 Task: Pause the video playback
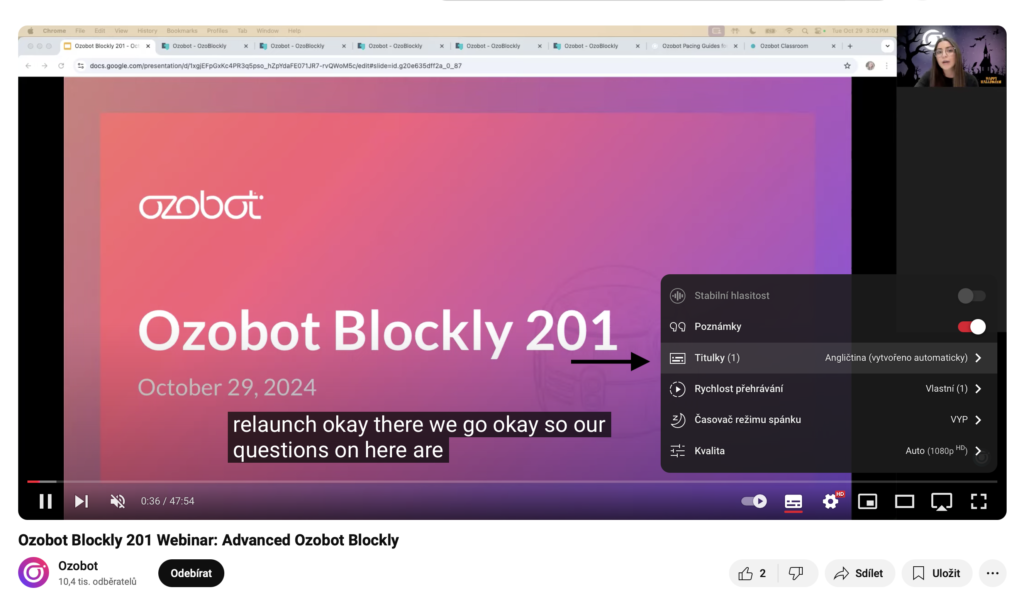point(45,501)
